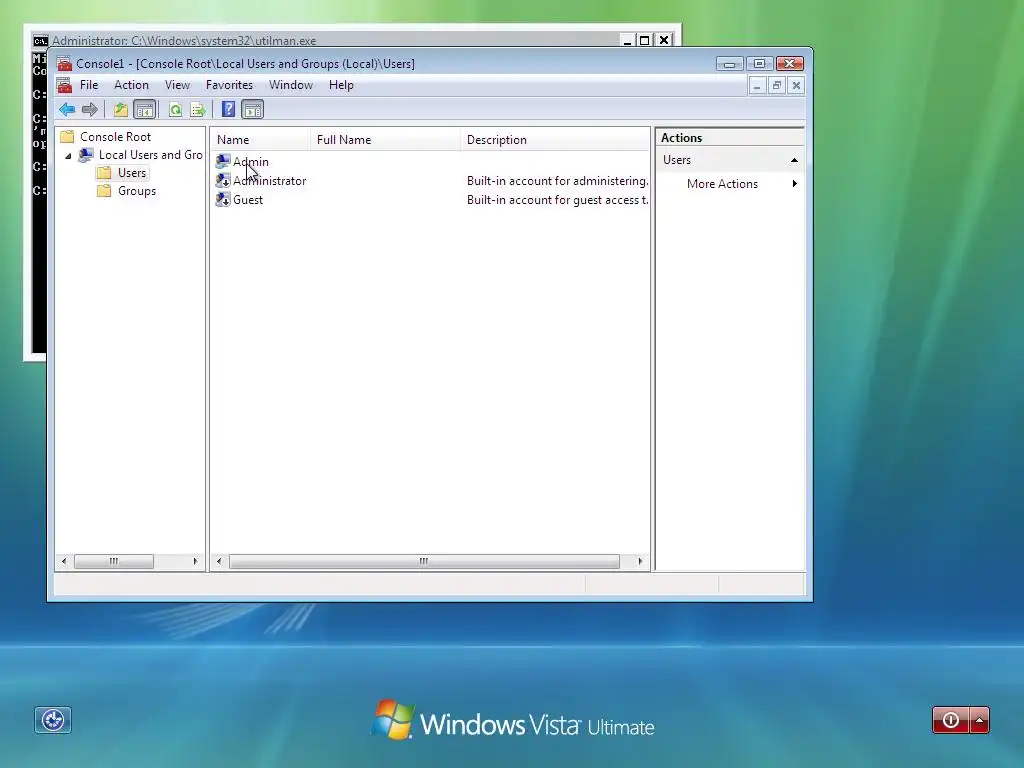
Task: Sort the list by the Description column header
Action: click(x=555, y=140)
